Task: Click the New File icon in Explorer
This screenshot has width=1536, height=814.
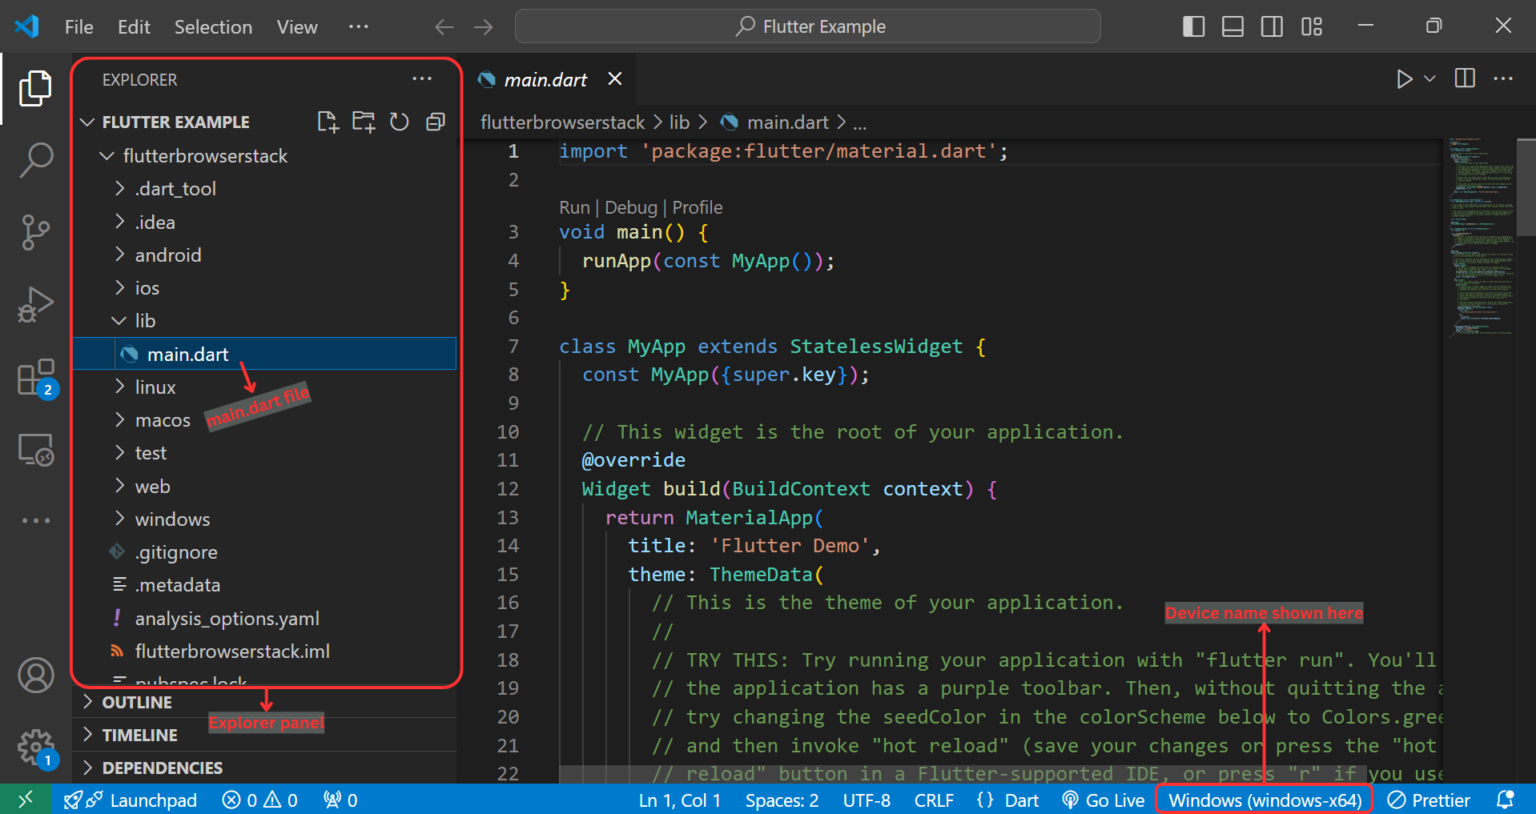Action: coord(327,121)
